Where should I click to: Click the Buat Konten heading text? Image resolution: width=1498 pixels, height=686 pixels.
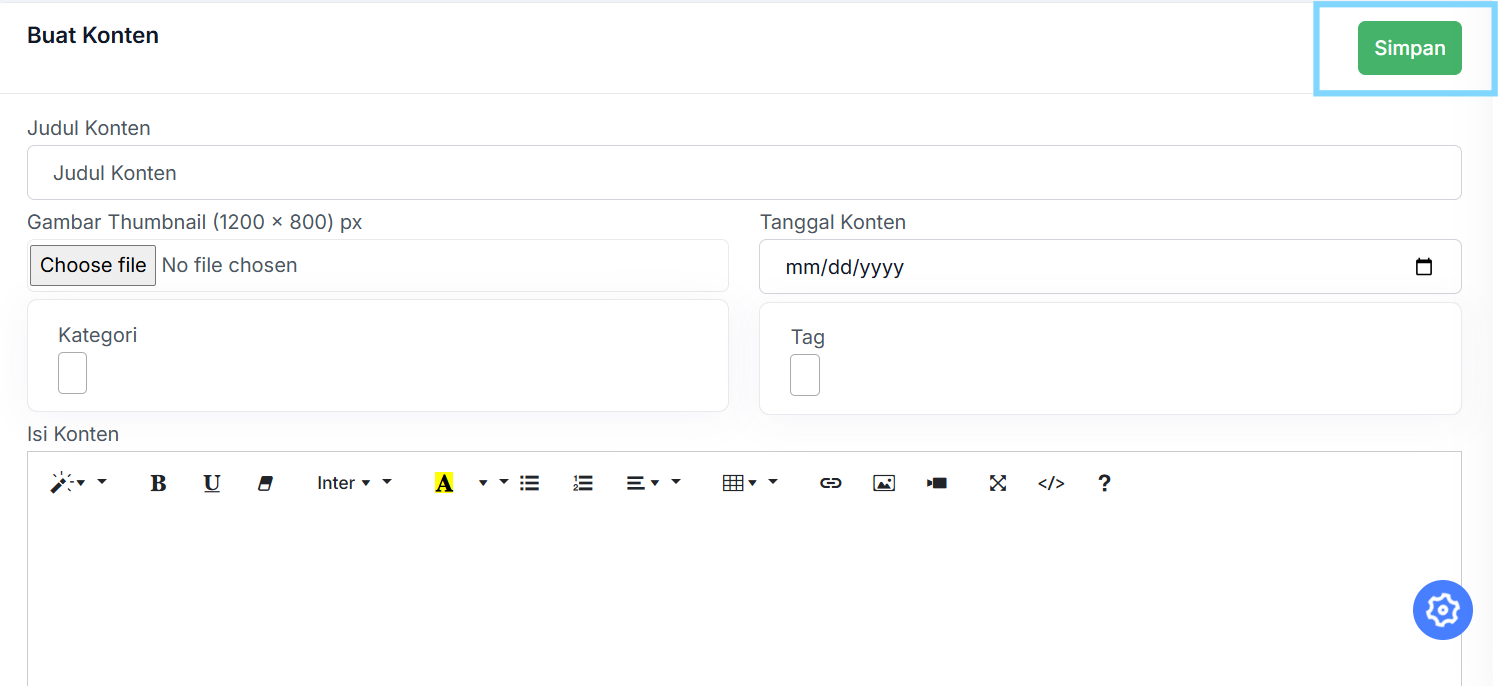point(93,35)
